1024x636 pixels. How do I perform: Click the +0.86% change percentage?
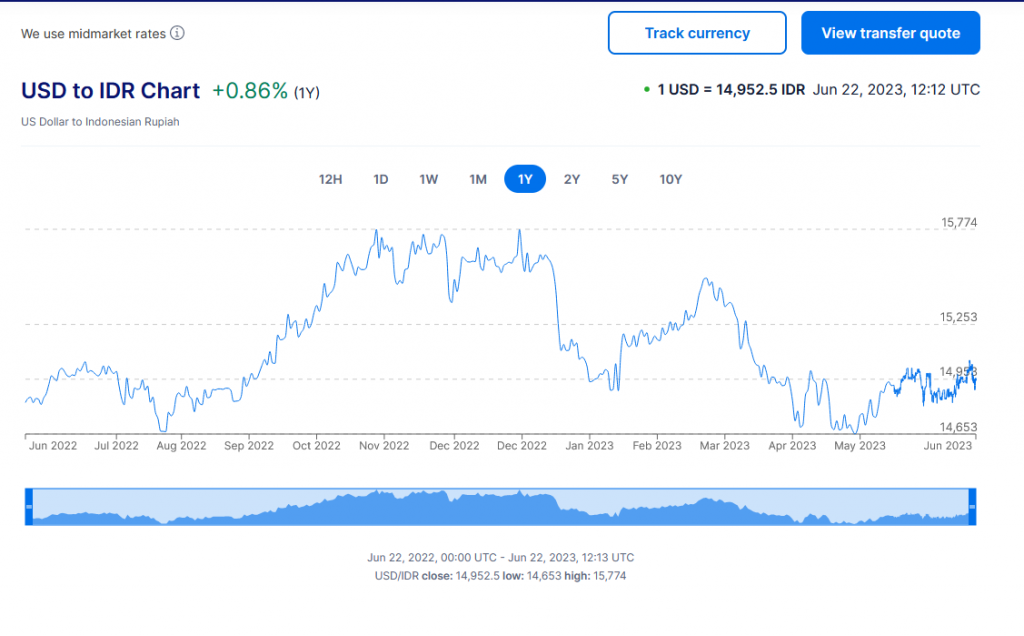pos(249,91)
